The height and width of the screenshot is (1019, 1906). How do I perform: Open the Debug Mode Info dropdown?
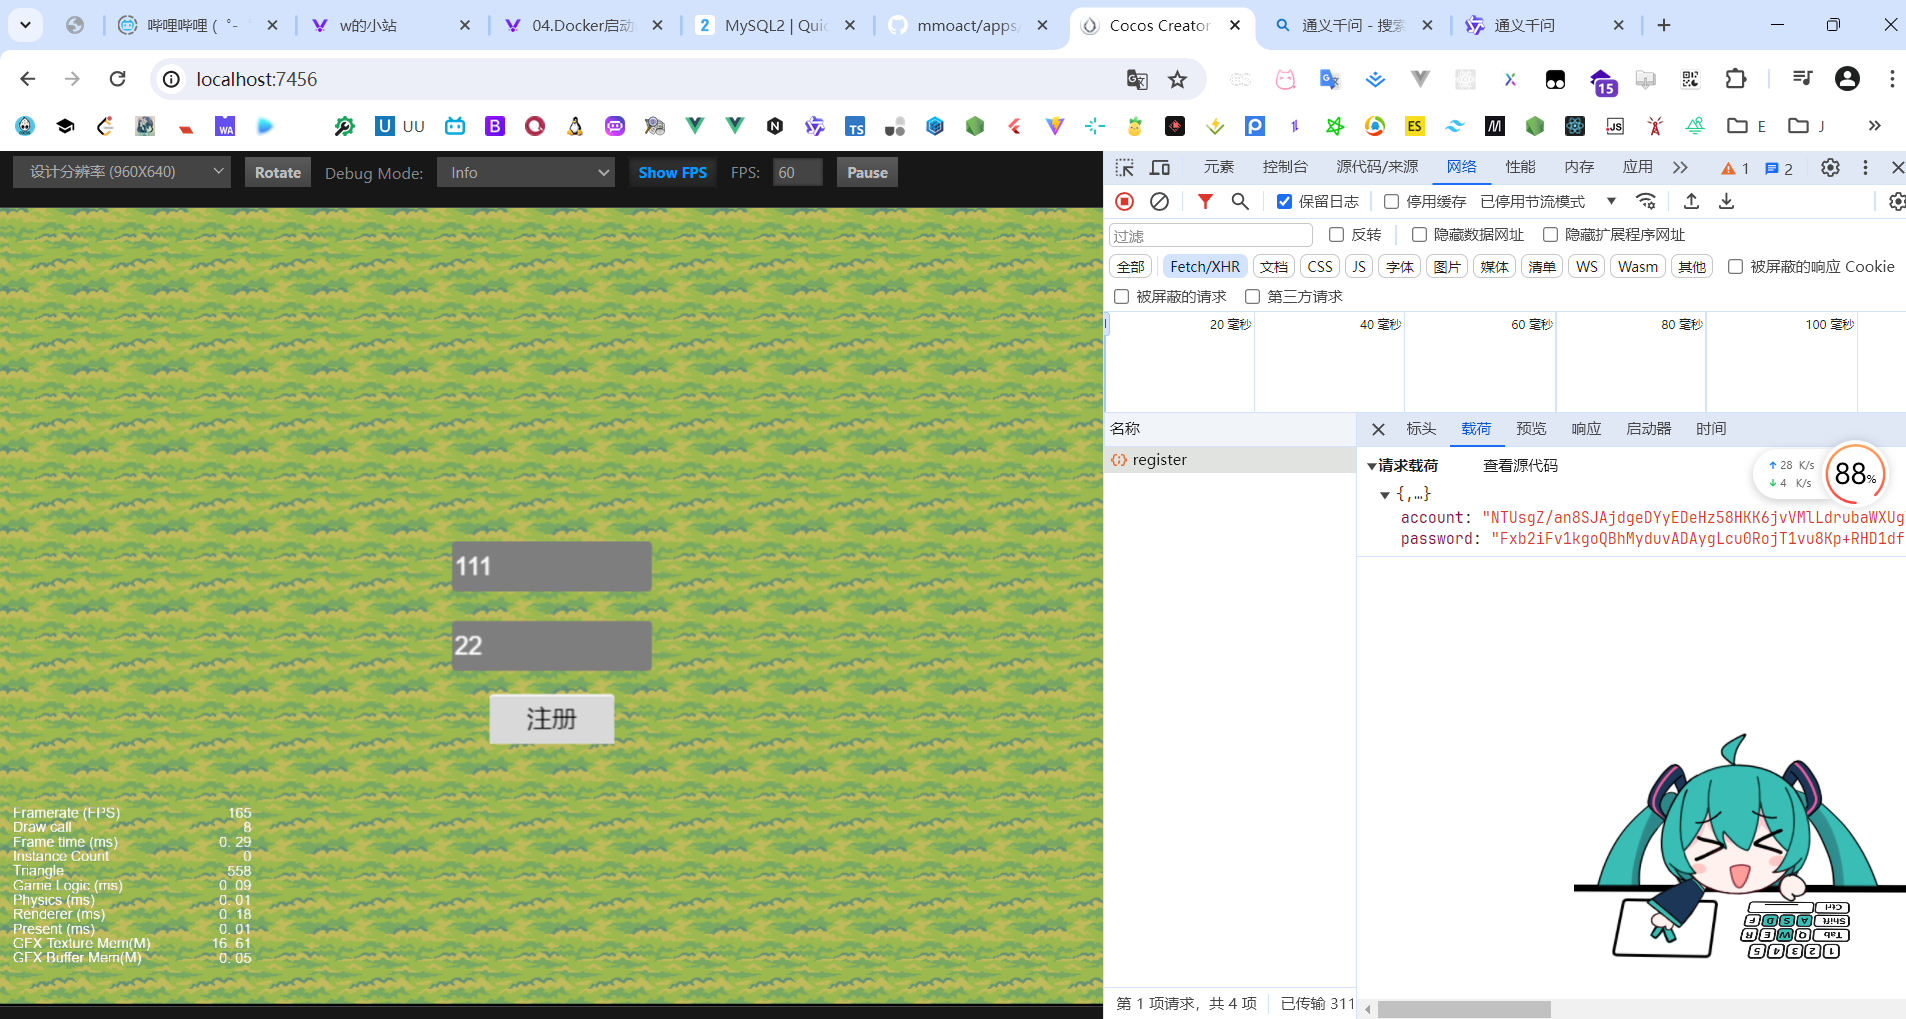(x=526, y=173)
